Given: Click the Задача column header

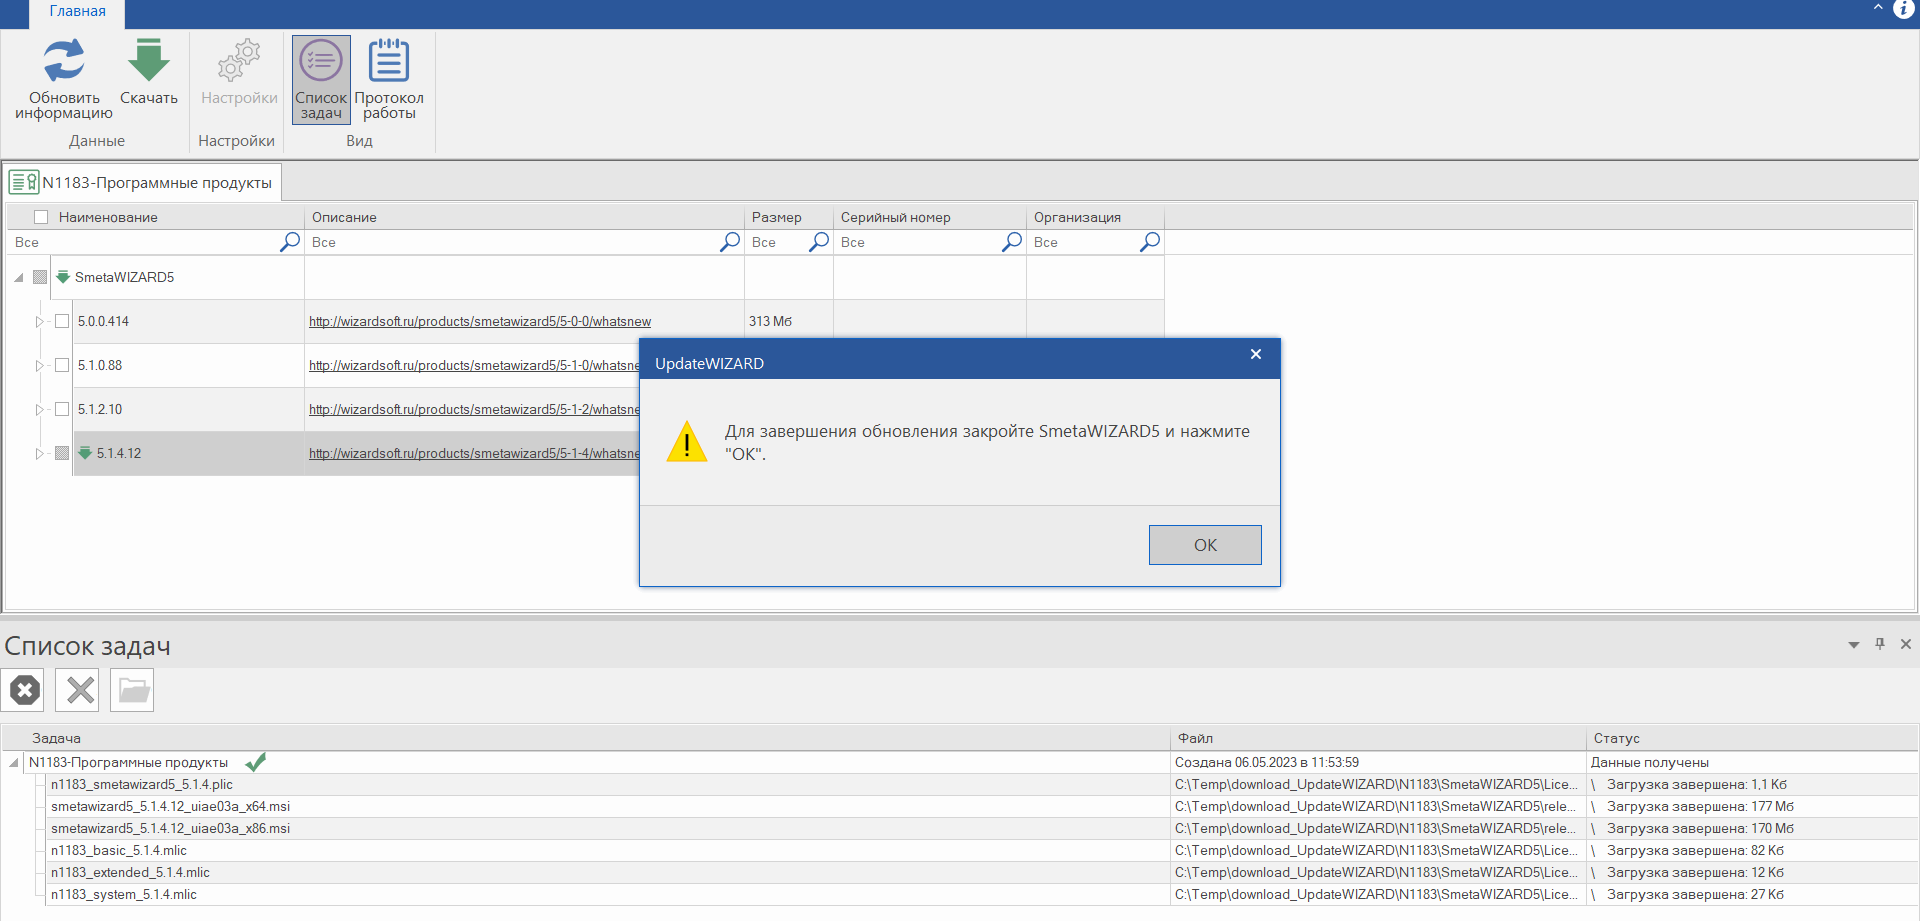Looking at the screenshot, I should tap(586, 738).
